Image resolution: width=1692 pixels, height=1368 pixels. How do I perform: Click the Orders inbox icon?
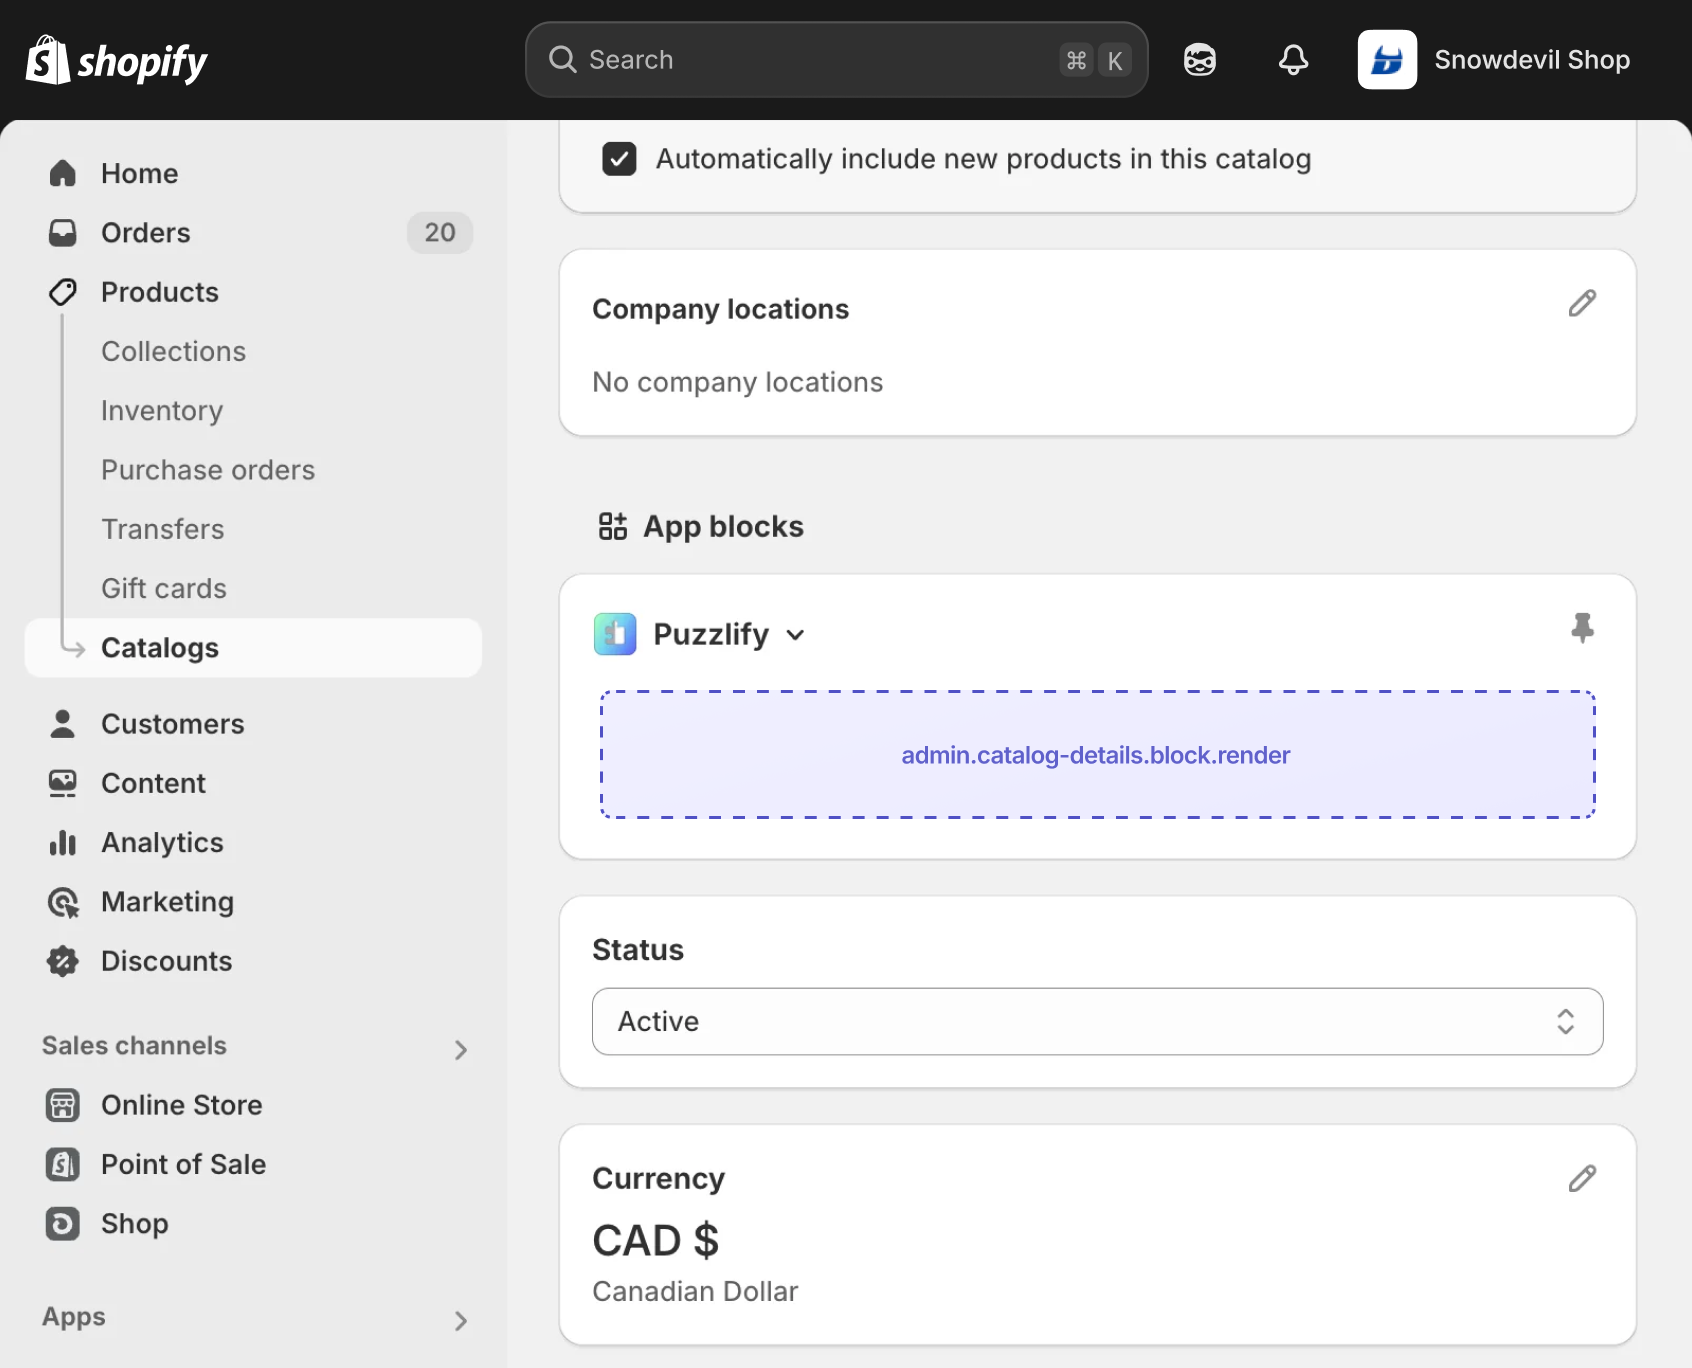tap(63, 233)
